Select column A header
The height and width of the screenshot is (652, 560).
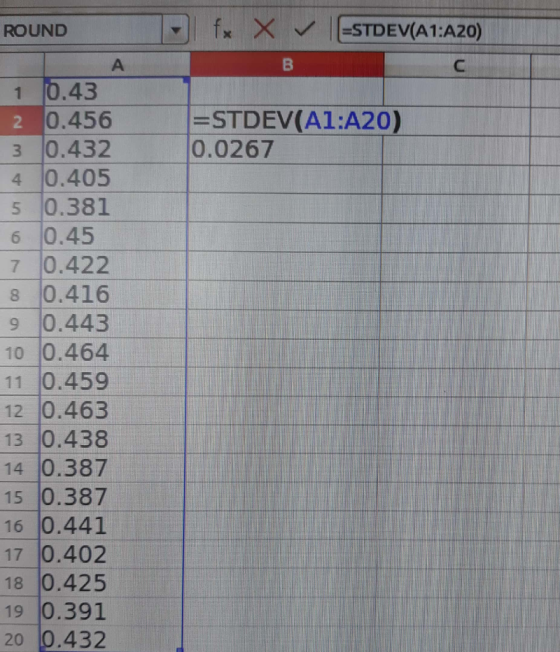click(x=117, y=65)
